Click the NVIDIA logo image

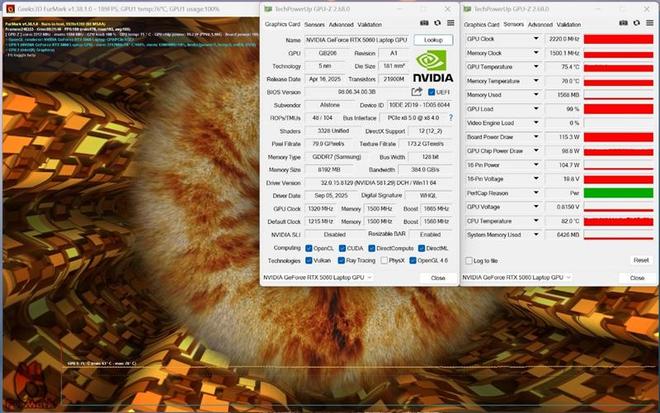(x=432, y=69)
